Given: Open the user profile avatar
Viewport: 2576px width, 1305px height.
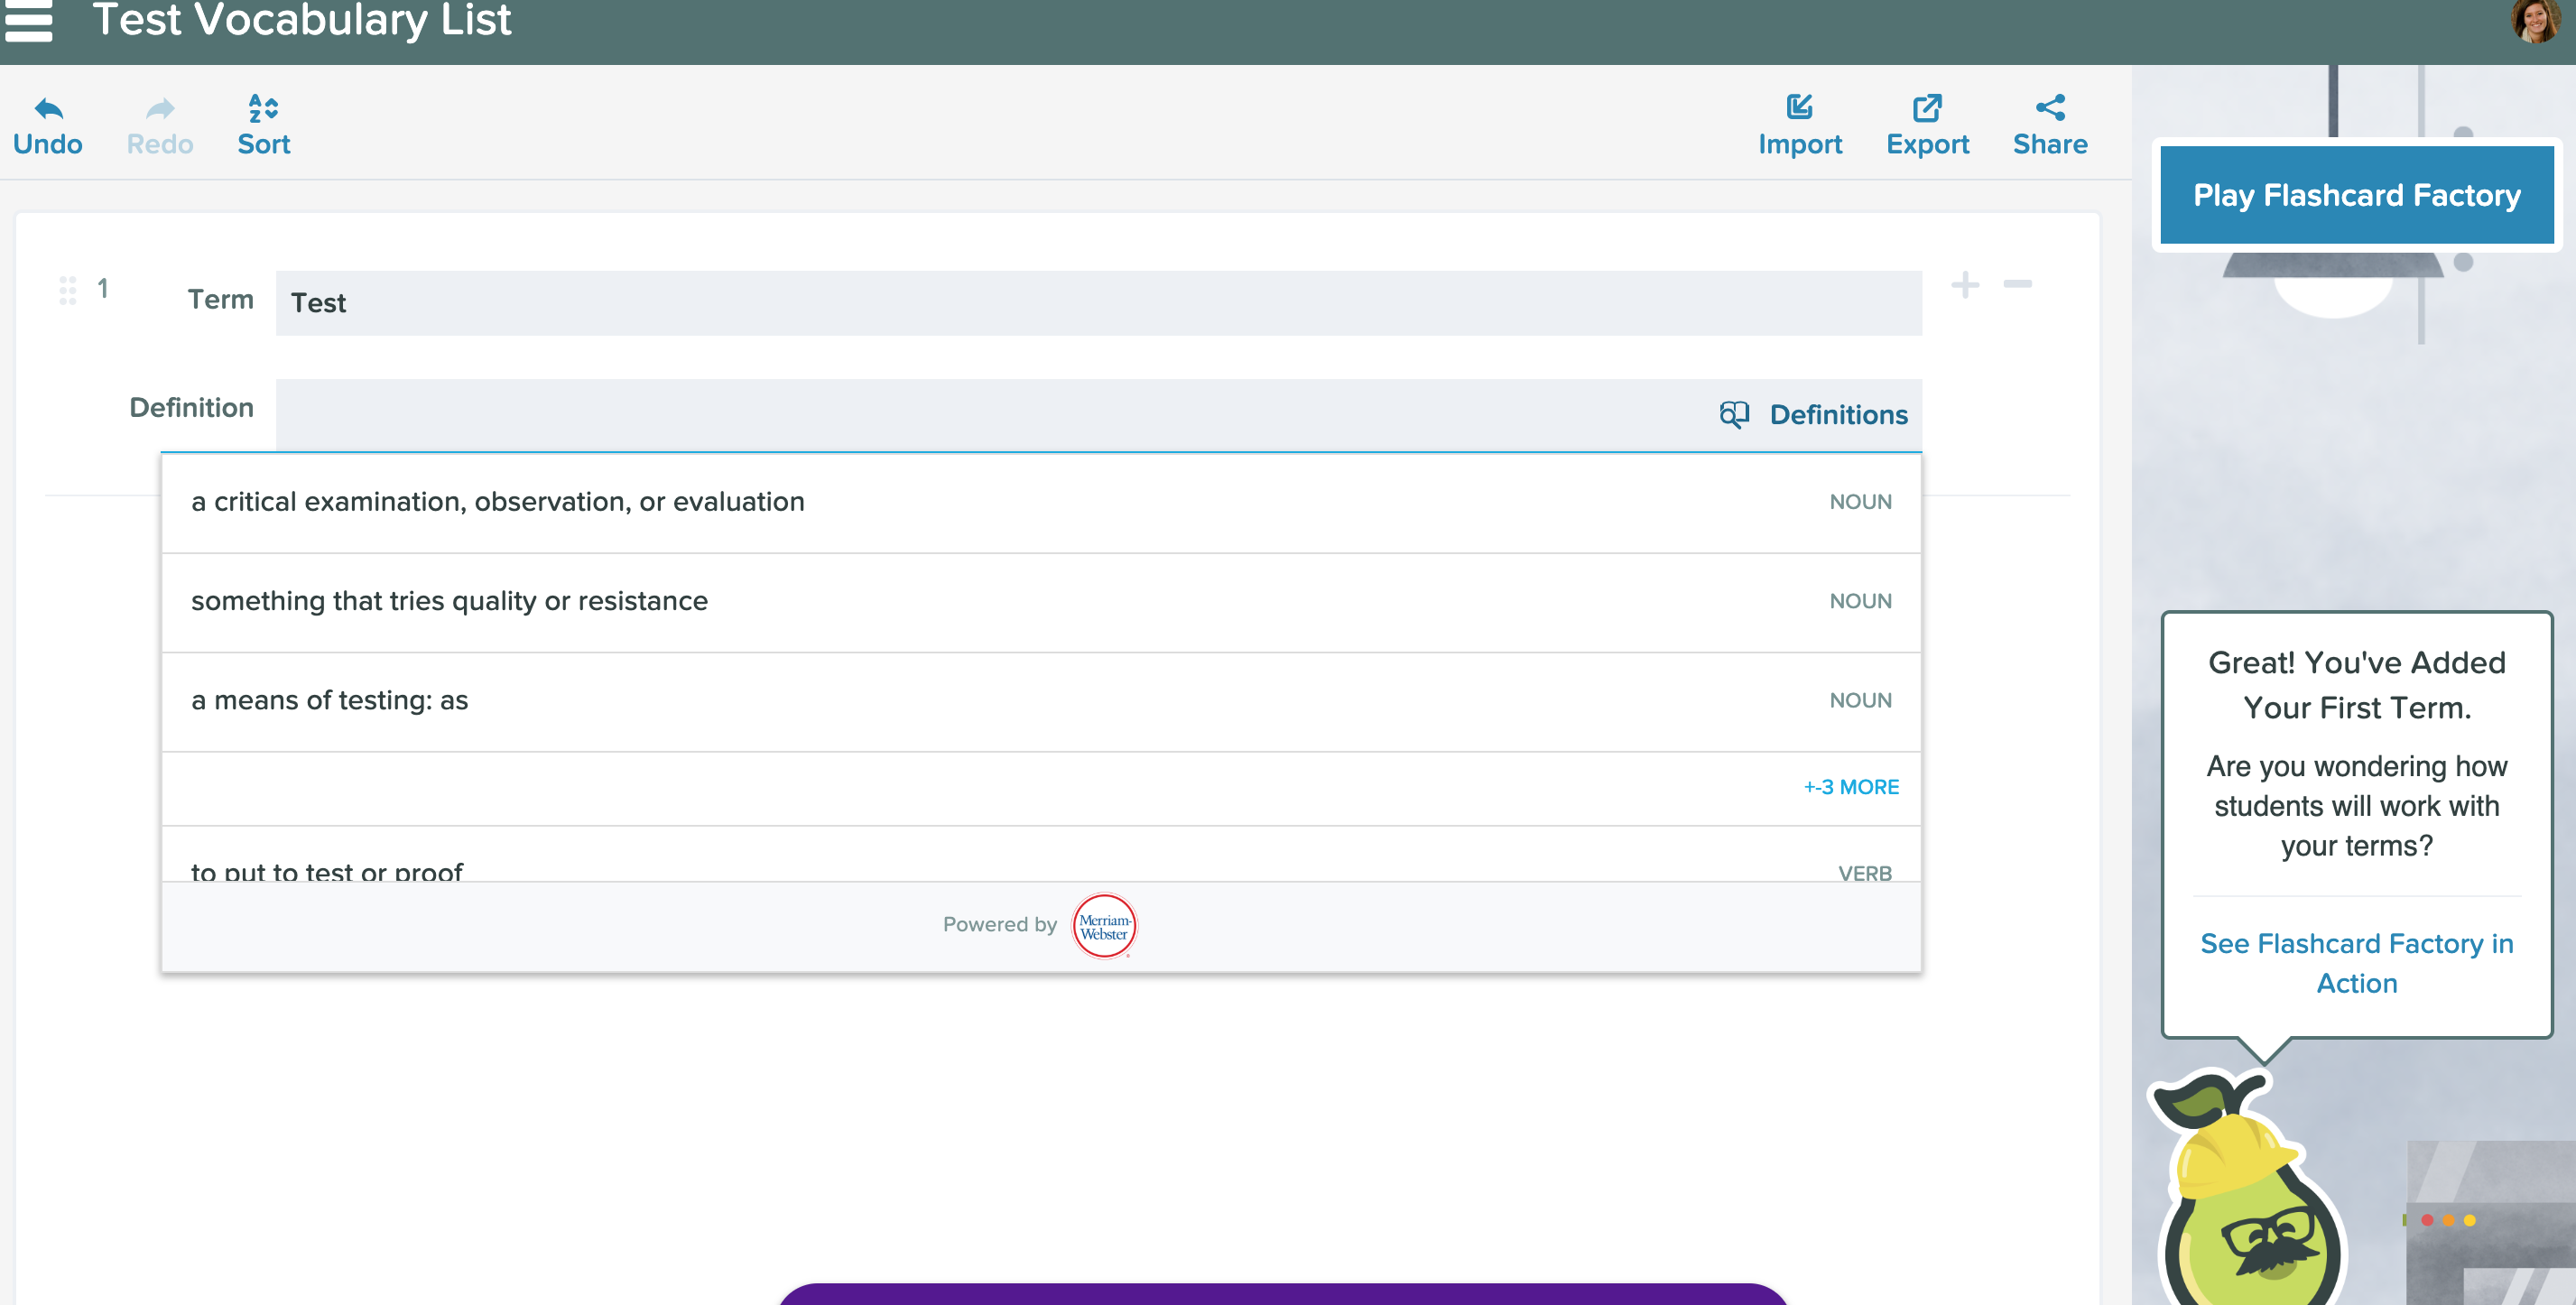Looking at the screenshot, I should click(x=2535, y=21).
